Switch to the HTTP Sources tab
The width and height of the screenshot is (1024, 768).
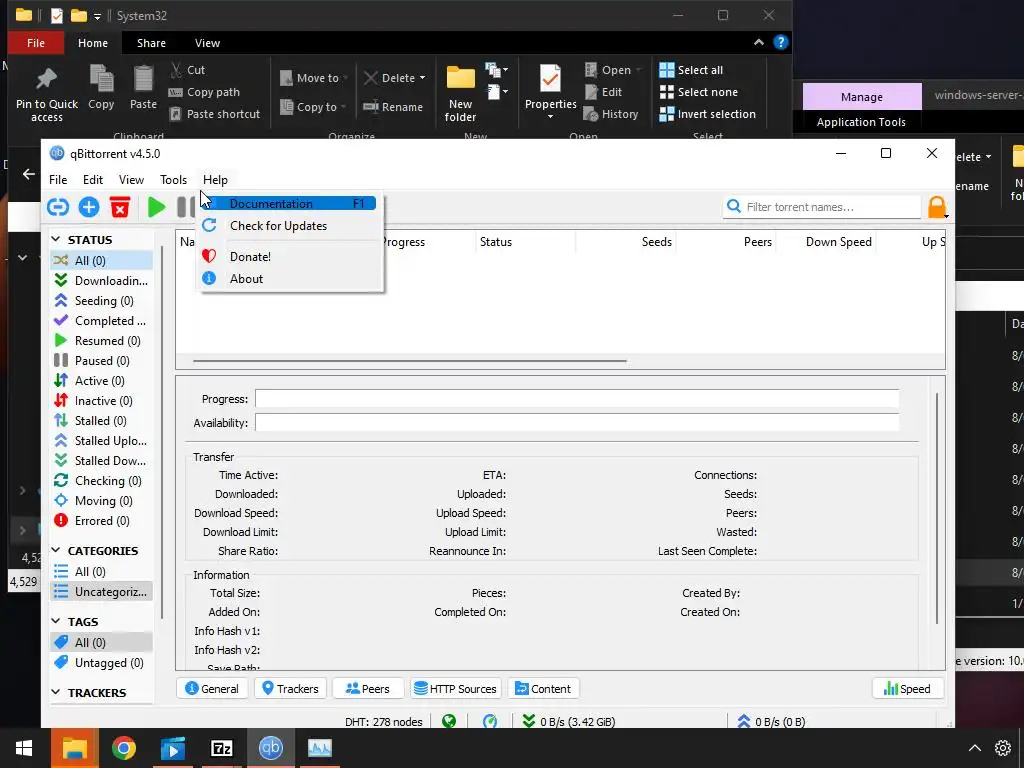tap(456, 689)
